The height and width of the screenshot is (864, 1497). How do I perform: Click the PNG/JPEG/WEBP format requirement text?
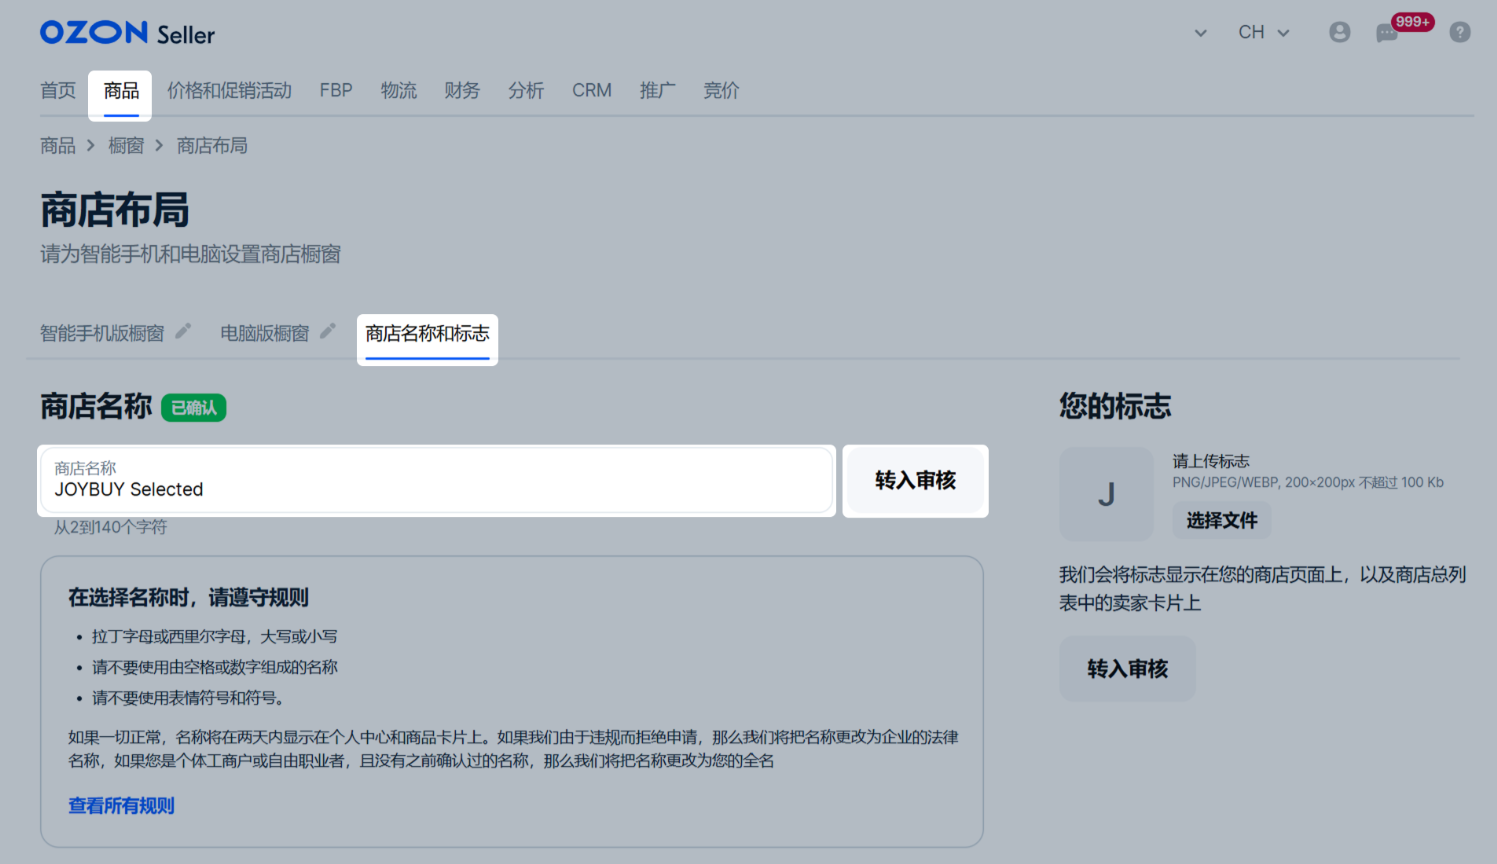coord(1308,483)
